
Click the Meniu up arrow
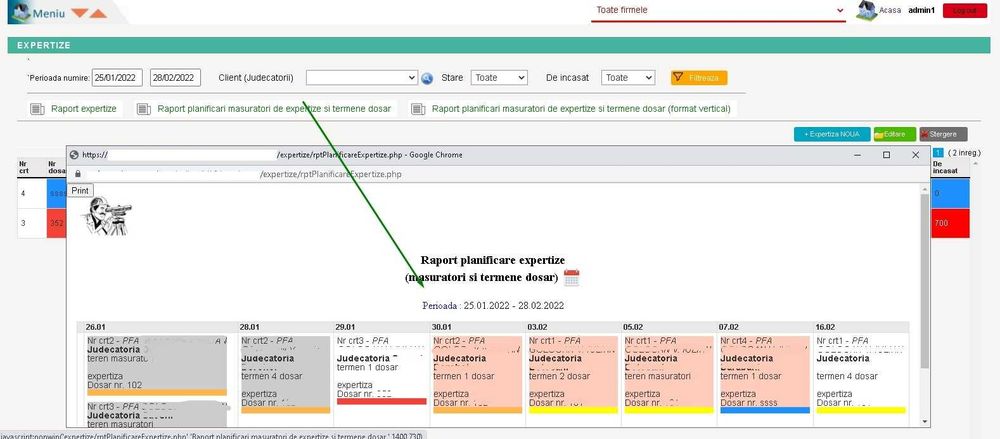point(98,13)
